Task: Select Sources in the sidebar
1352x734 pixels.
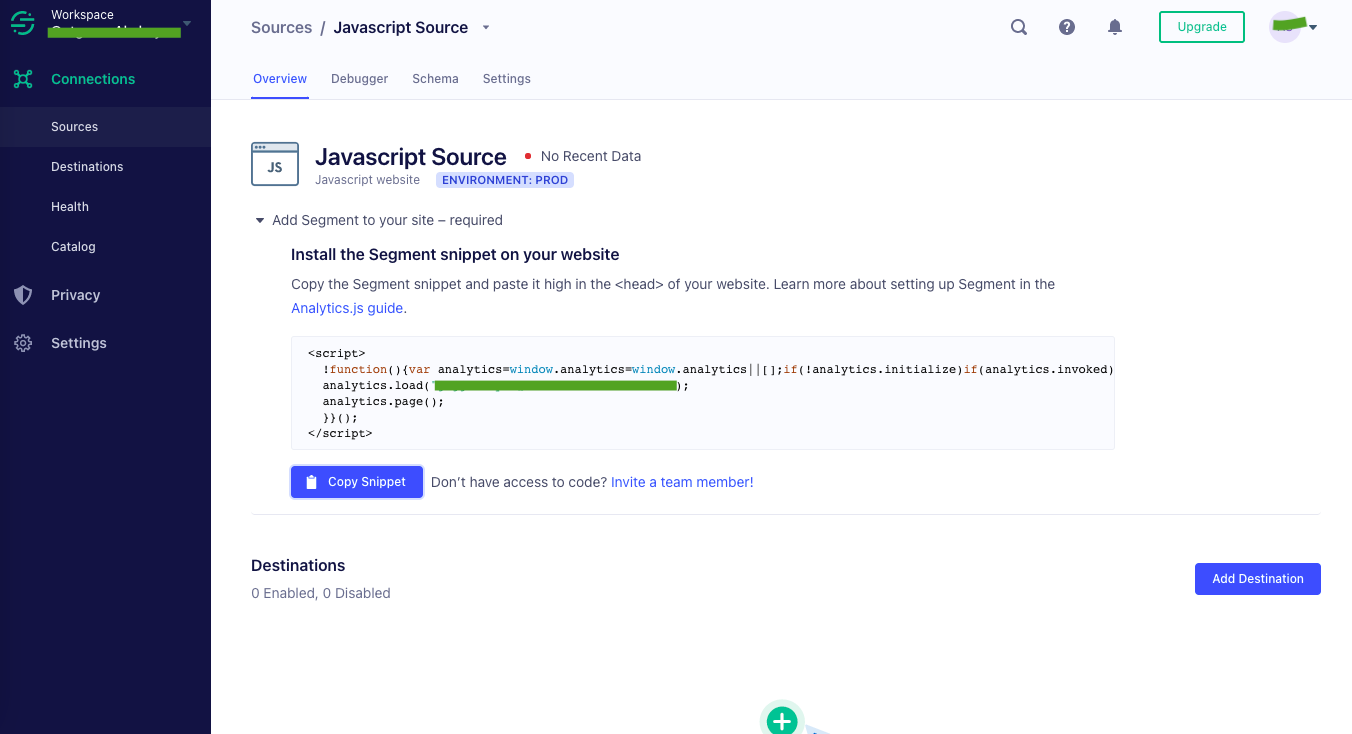Action: [105, 127]
